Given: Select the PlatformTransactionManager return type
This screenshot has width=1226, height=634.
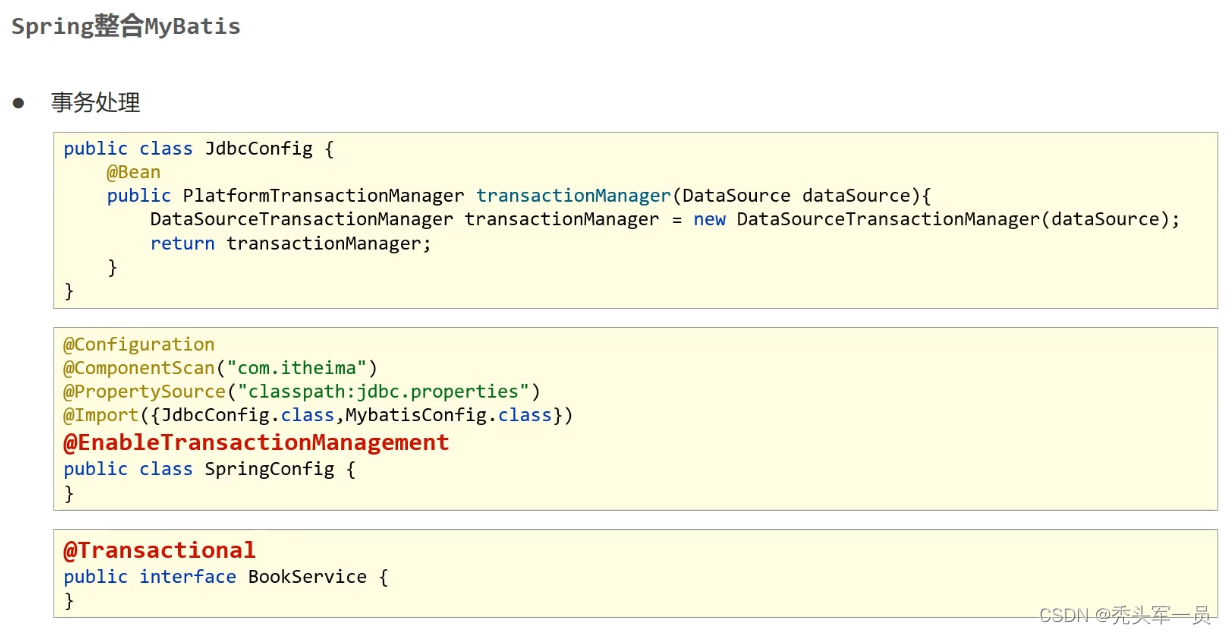Looking at the screenshot, I should [x=323, y=196].
